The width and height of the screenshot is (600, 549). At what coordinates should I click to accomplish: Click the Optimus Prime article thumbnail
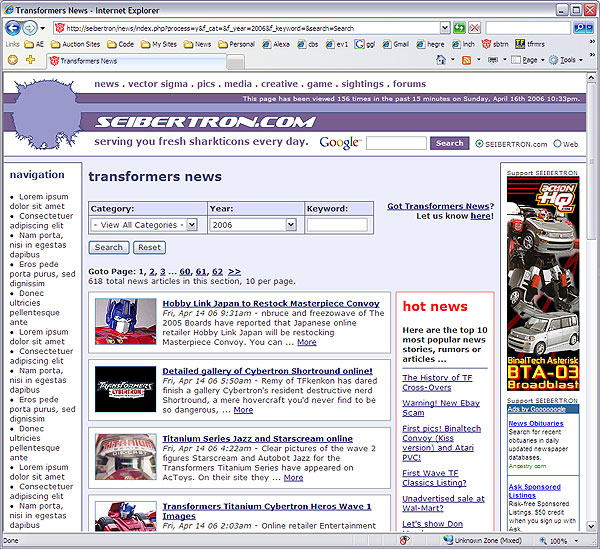tap(126, 322)
